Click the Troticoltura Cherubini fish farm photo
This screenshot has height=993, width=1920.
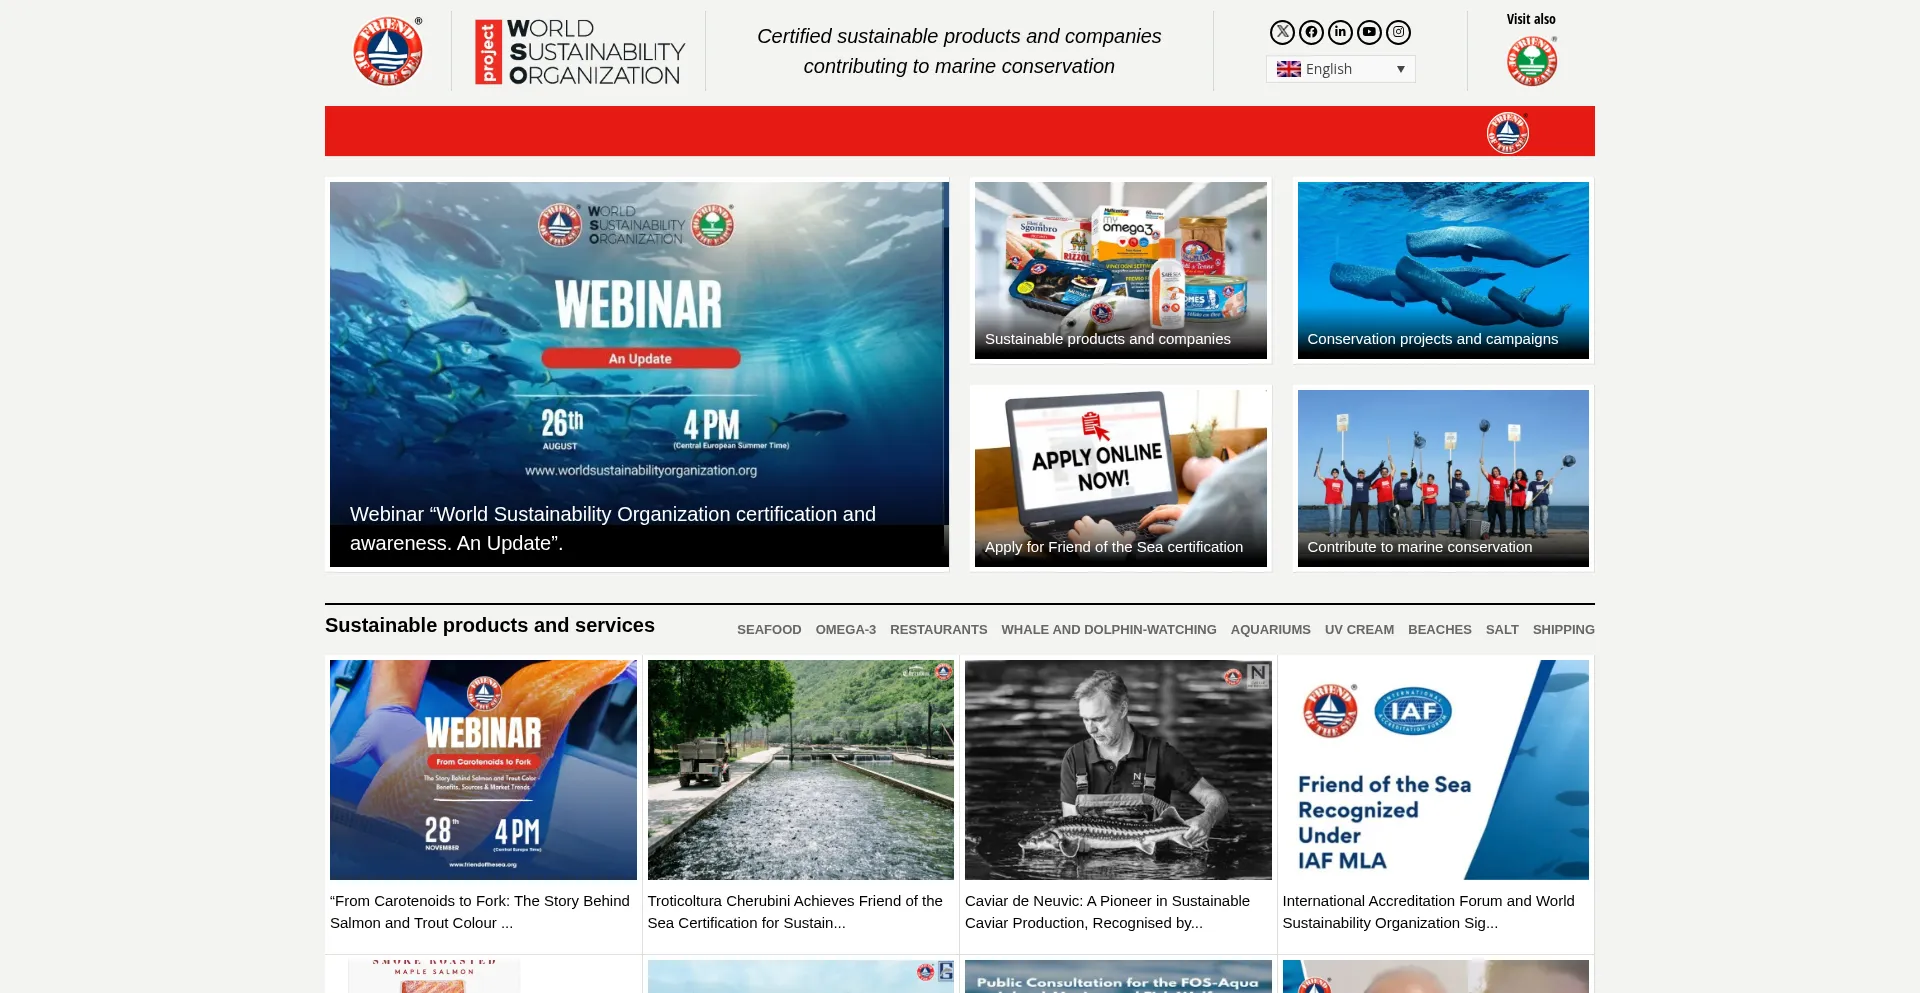tap(801, 770)
